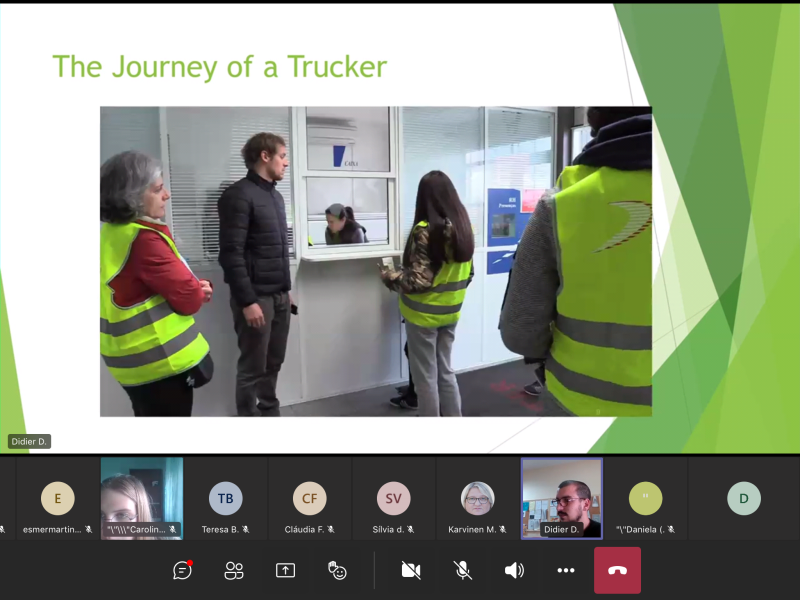Click the D avatar at the far right
Viewport: 800px width, 600px height.
[744, 498]
